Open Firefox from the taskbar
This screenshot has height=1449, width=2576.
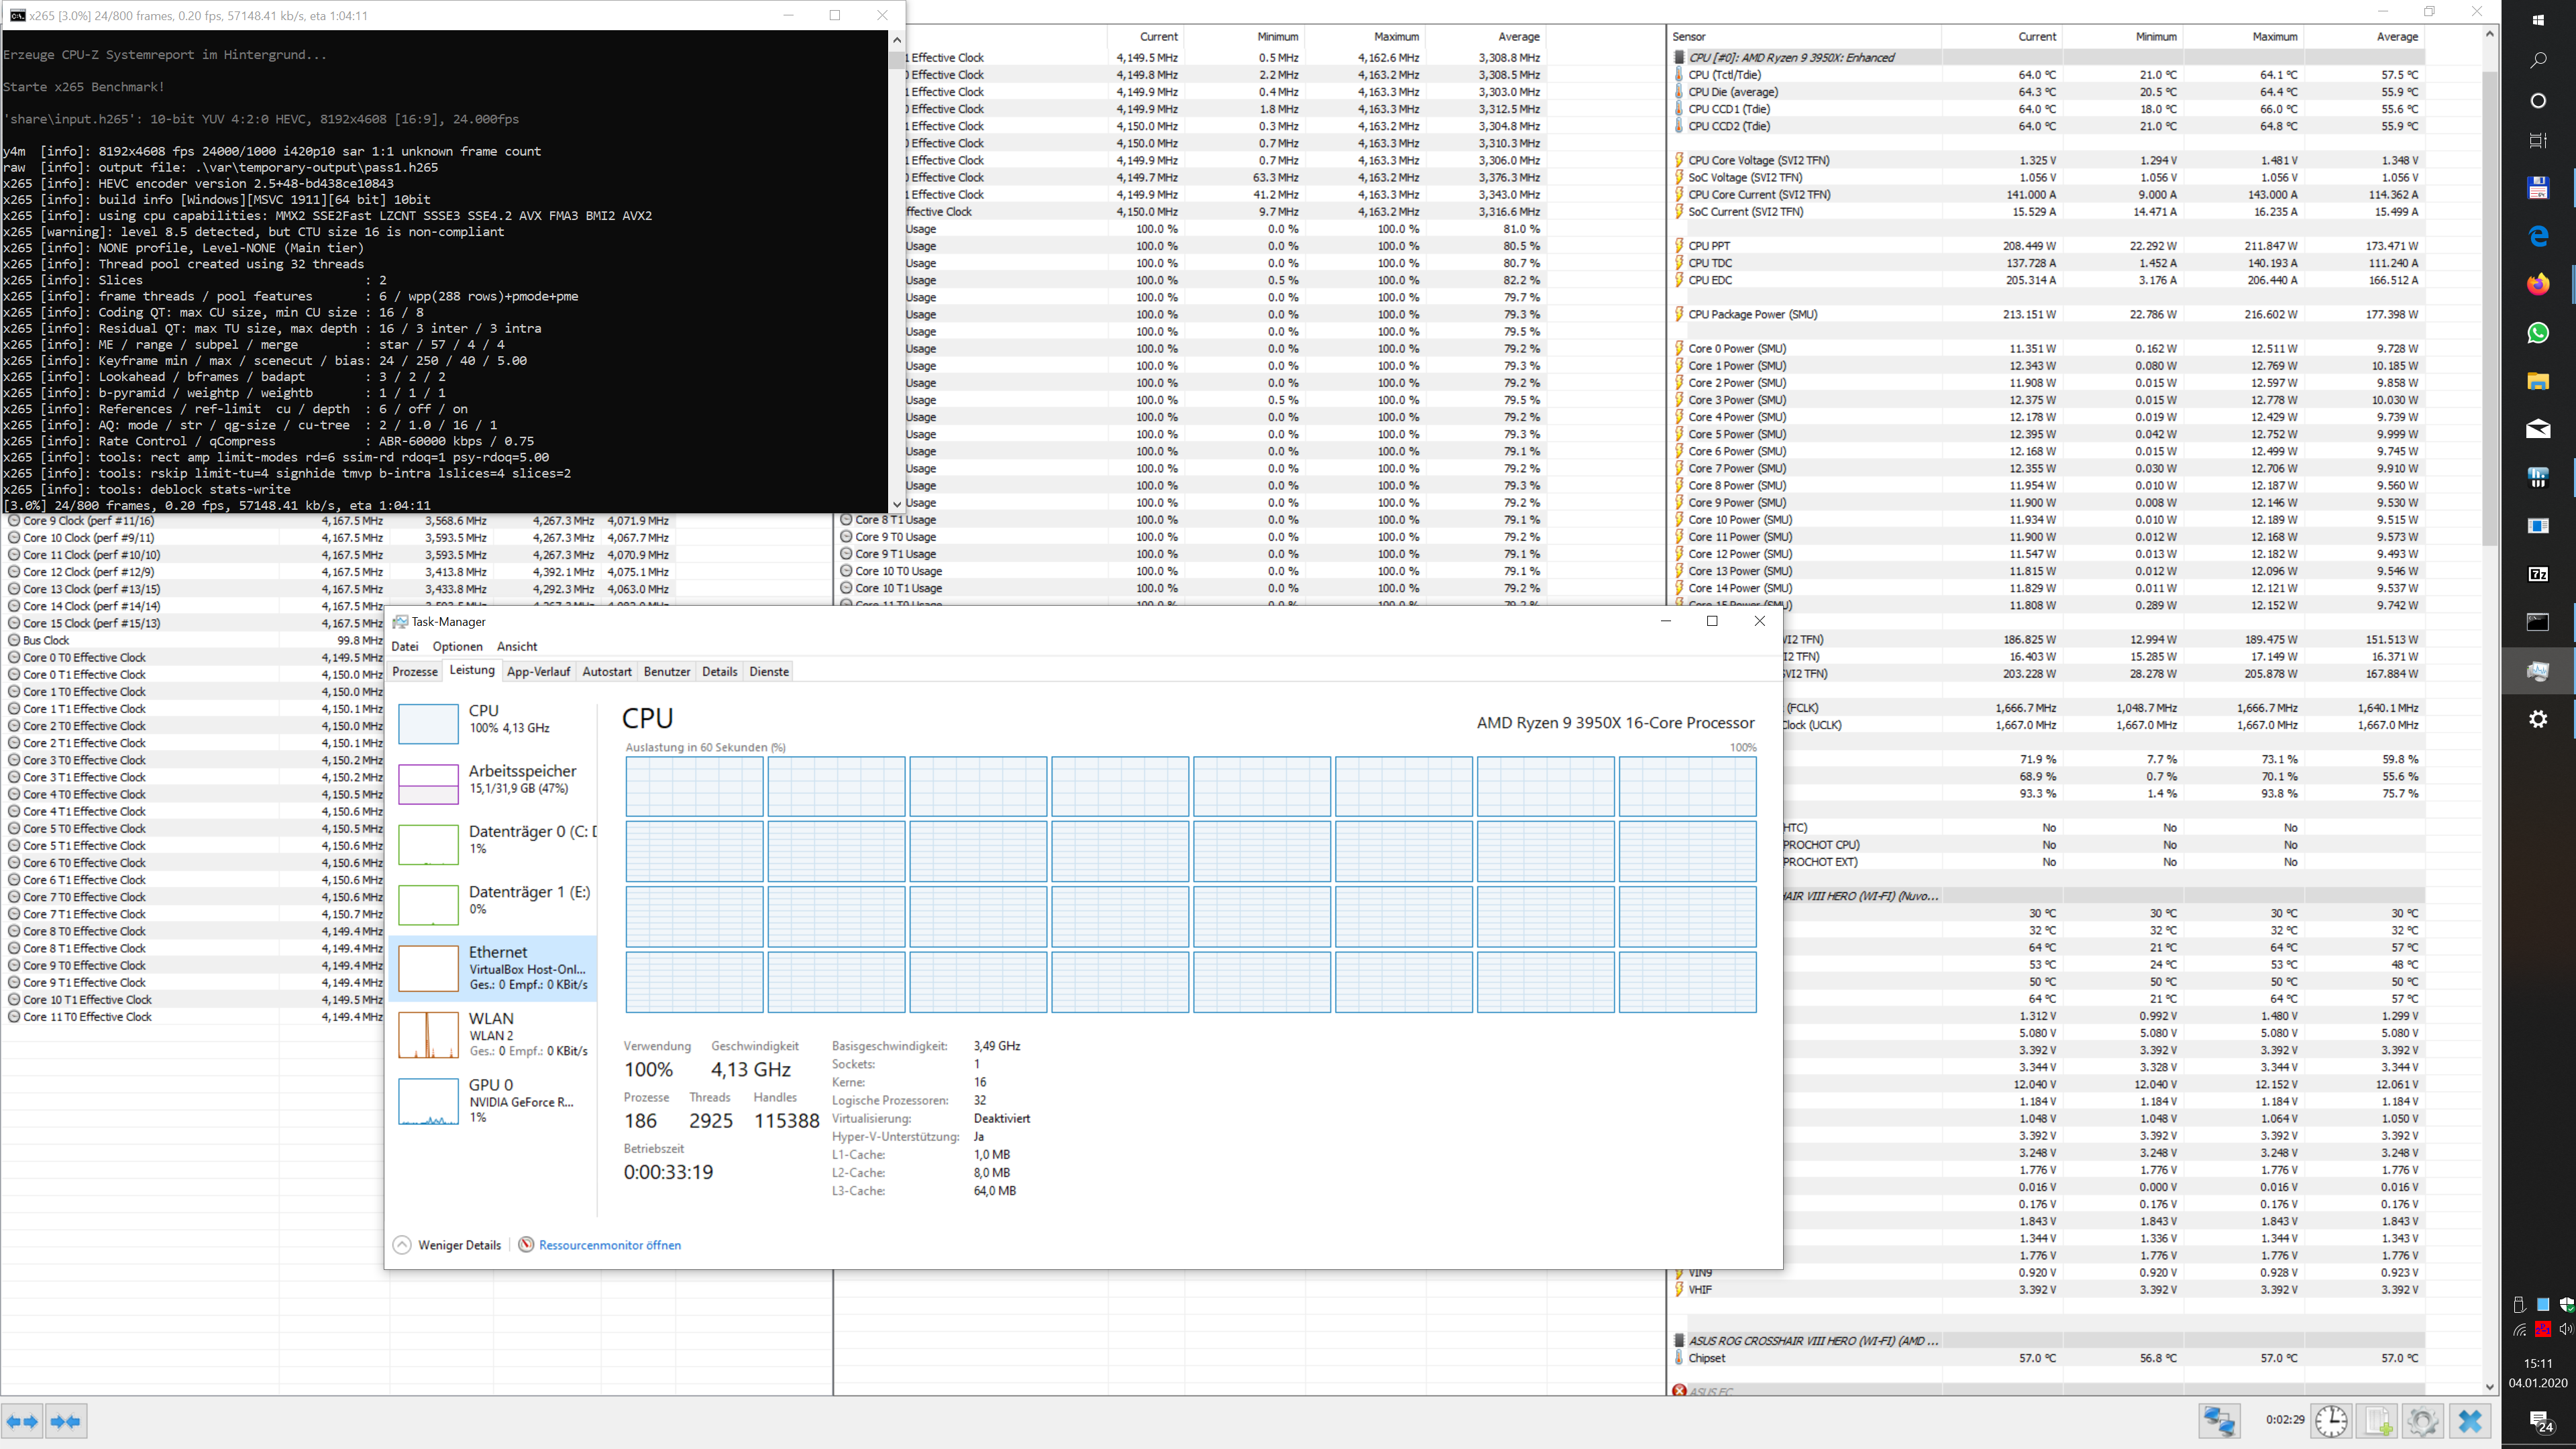point(2538,284)
